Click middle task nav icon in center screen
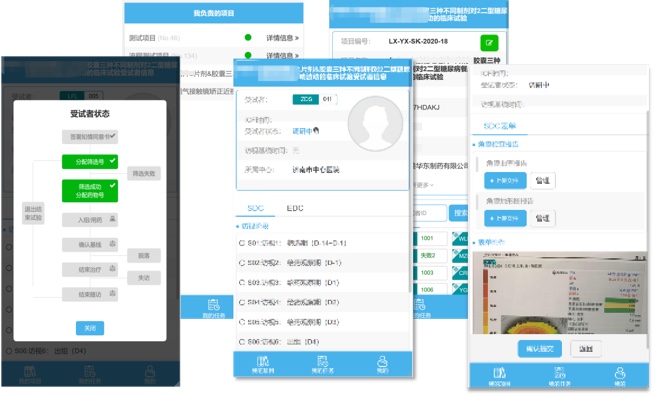This screenshot has height=397, width=655. click(x=322, y=364)
